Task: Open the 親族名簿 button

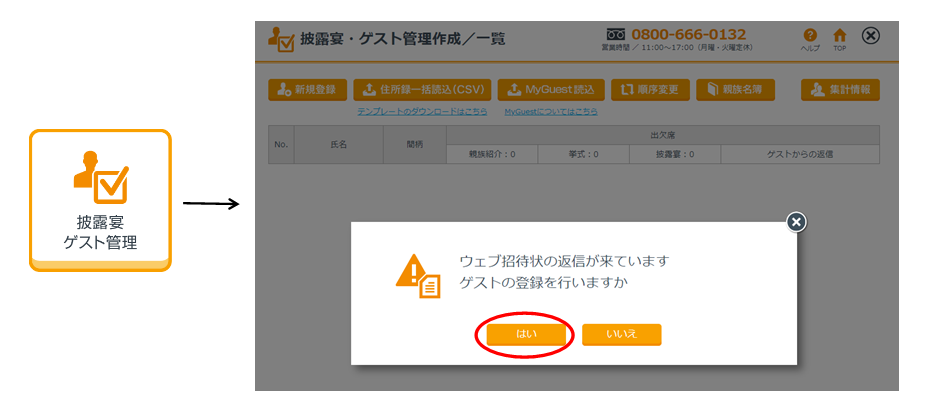Action: (x=735, y=90)
